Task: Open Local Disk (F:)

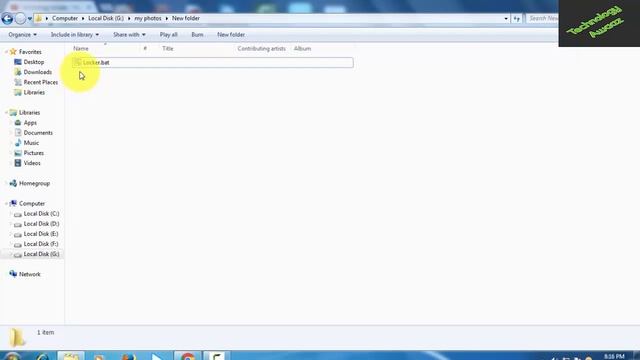Action: tap(41, 244)
